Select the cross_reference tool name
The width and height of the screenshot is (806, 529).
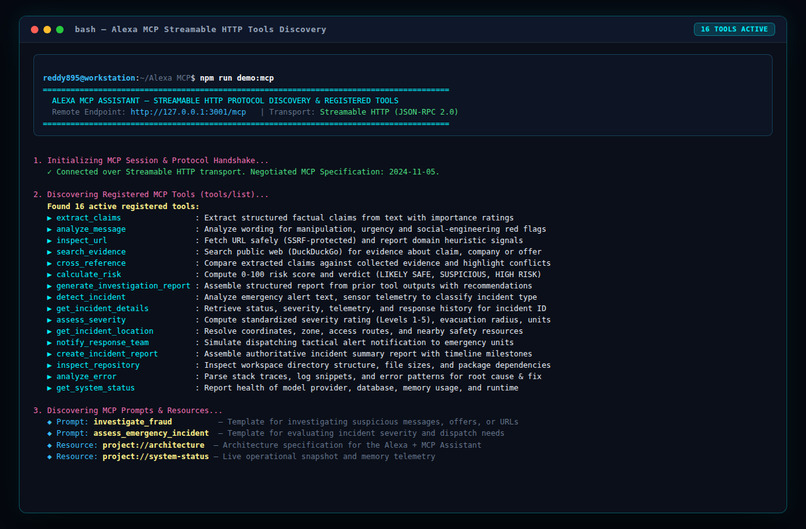(91, 263)
